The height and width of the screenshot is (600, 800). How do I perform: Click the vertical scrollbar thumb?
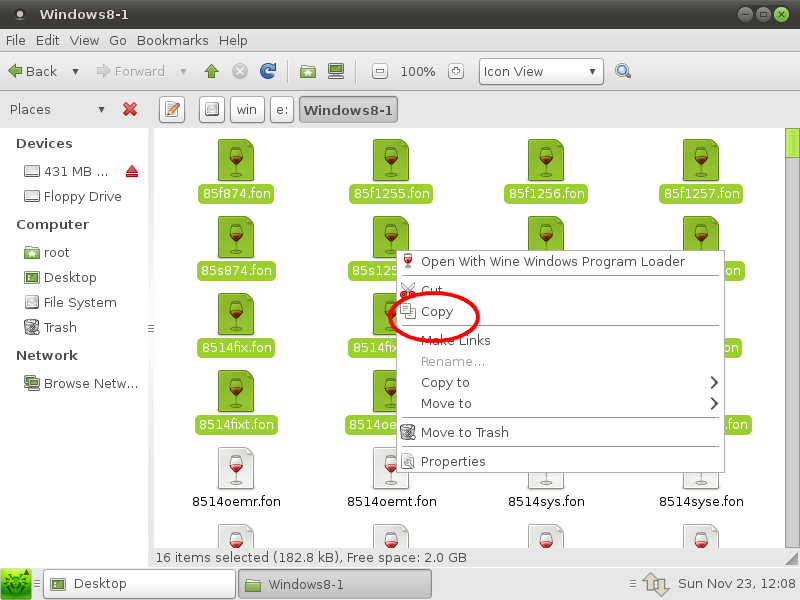tap(792, 143)
